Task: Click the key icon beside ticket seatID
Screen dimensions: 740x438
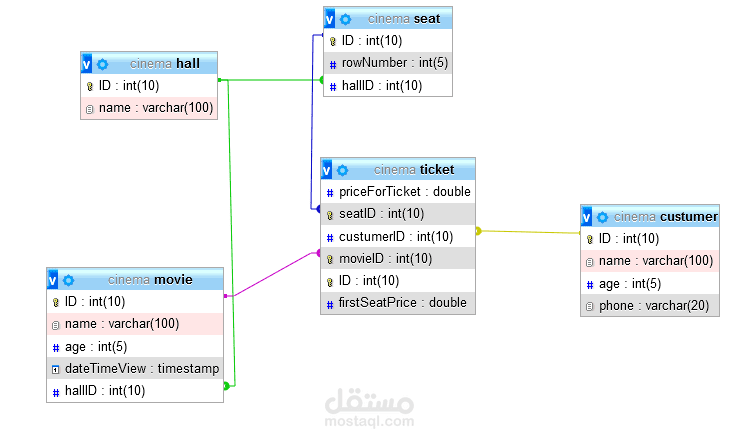Action: pyautogui.click(x=330, y=215)
